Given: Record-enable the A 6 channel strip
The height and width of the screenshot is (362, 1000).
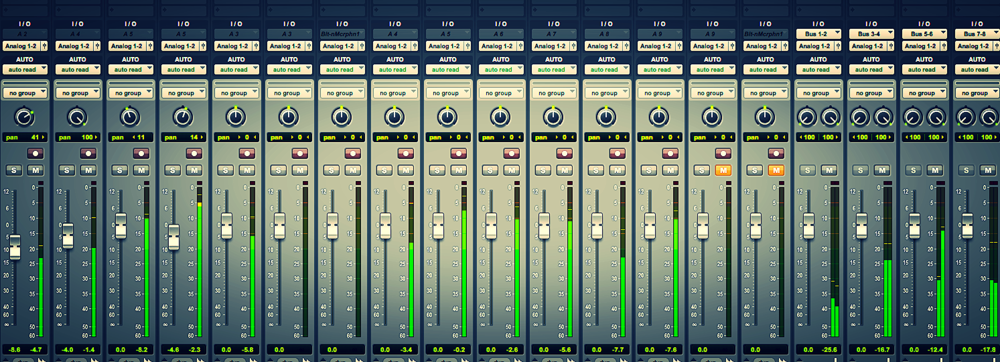Looking at the screenshot, I should pos(511,154).
